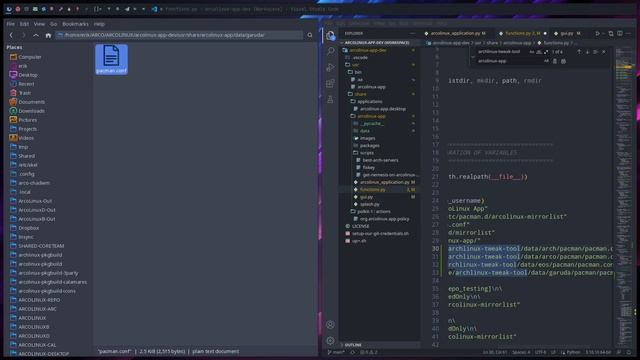Open Search view in VS Code activity bar
This screenshot has height=360, width=640.
pyautogui.click(x=331, y=51)
